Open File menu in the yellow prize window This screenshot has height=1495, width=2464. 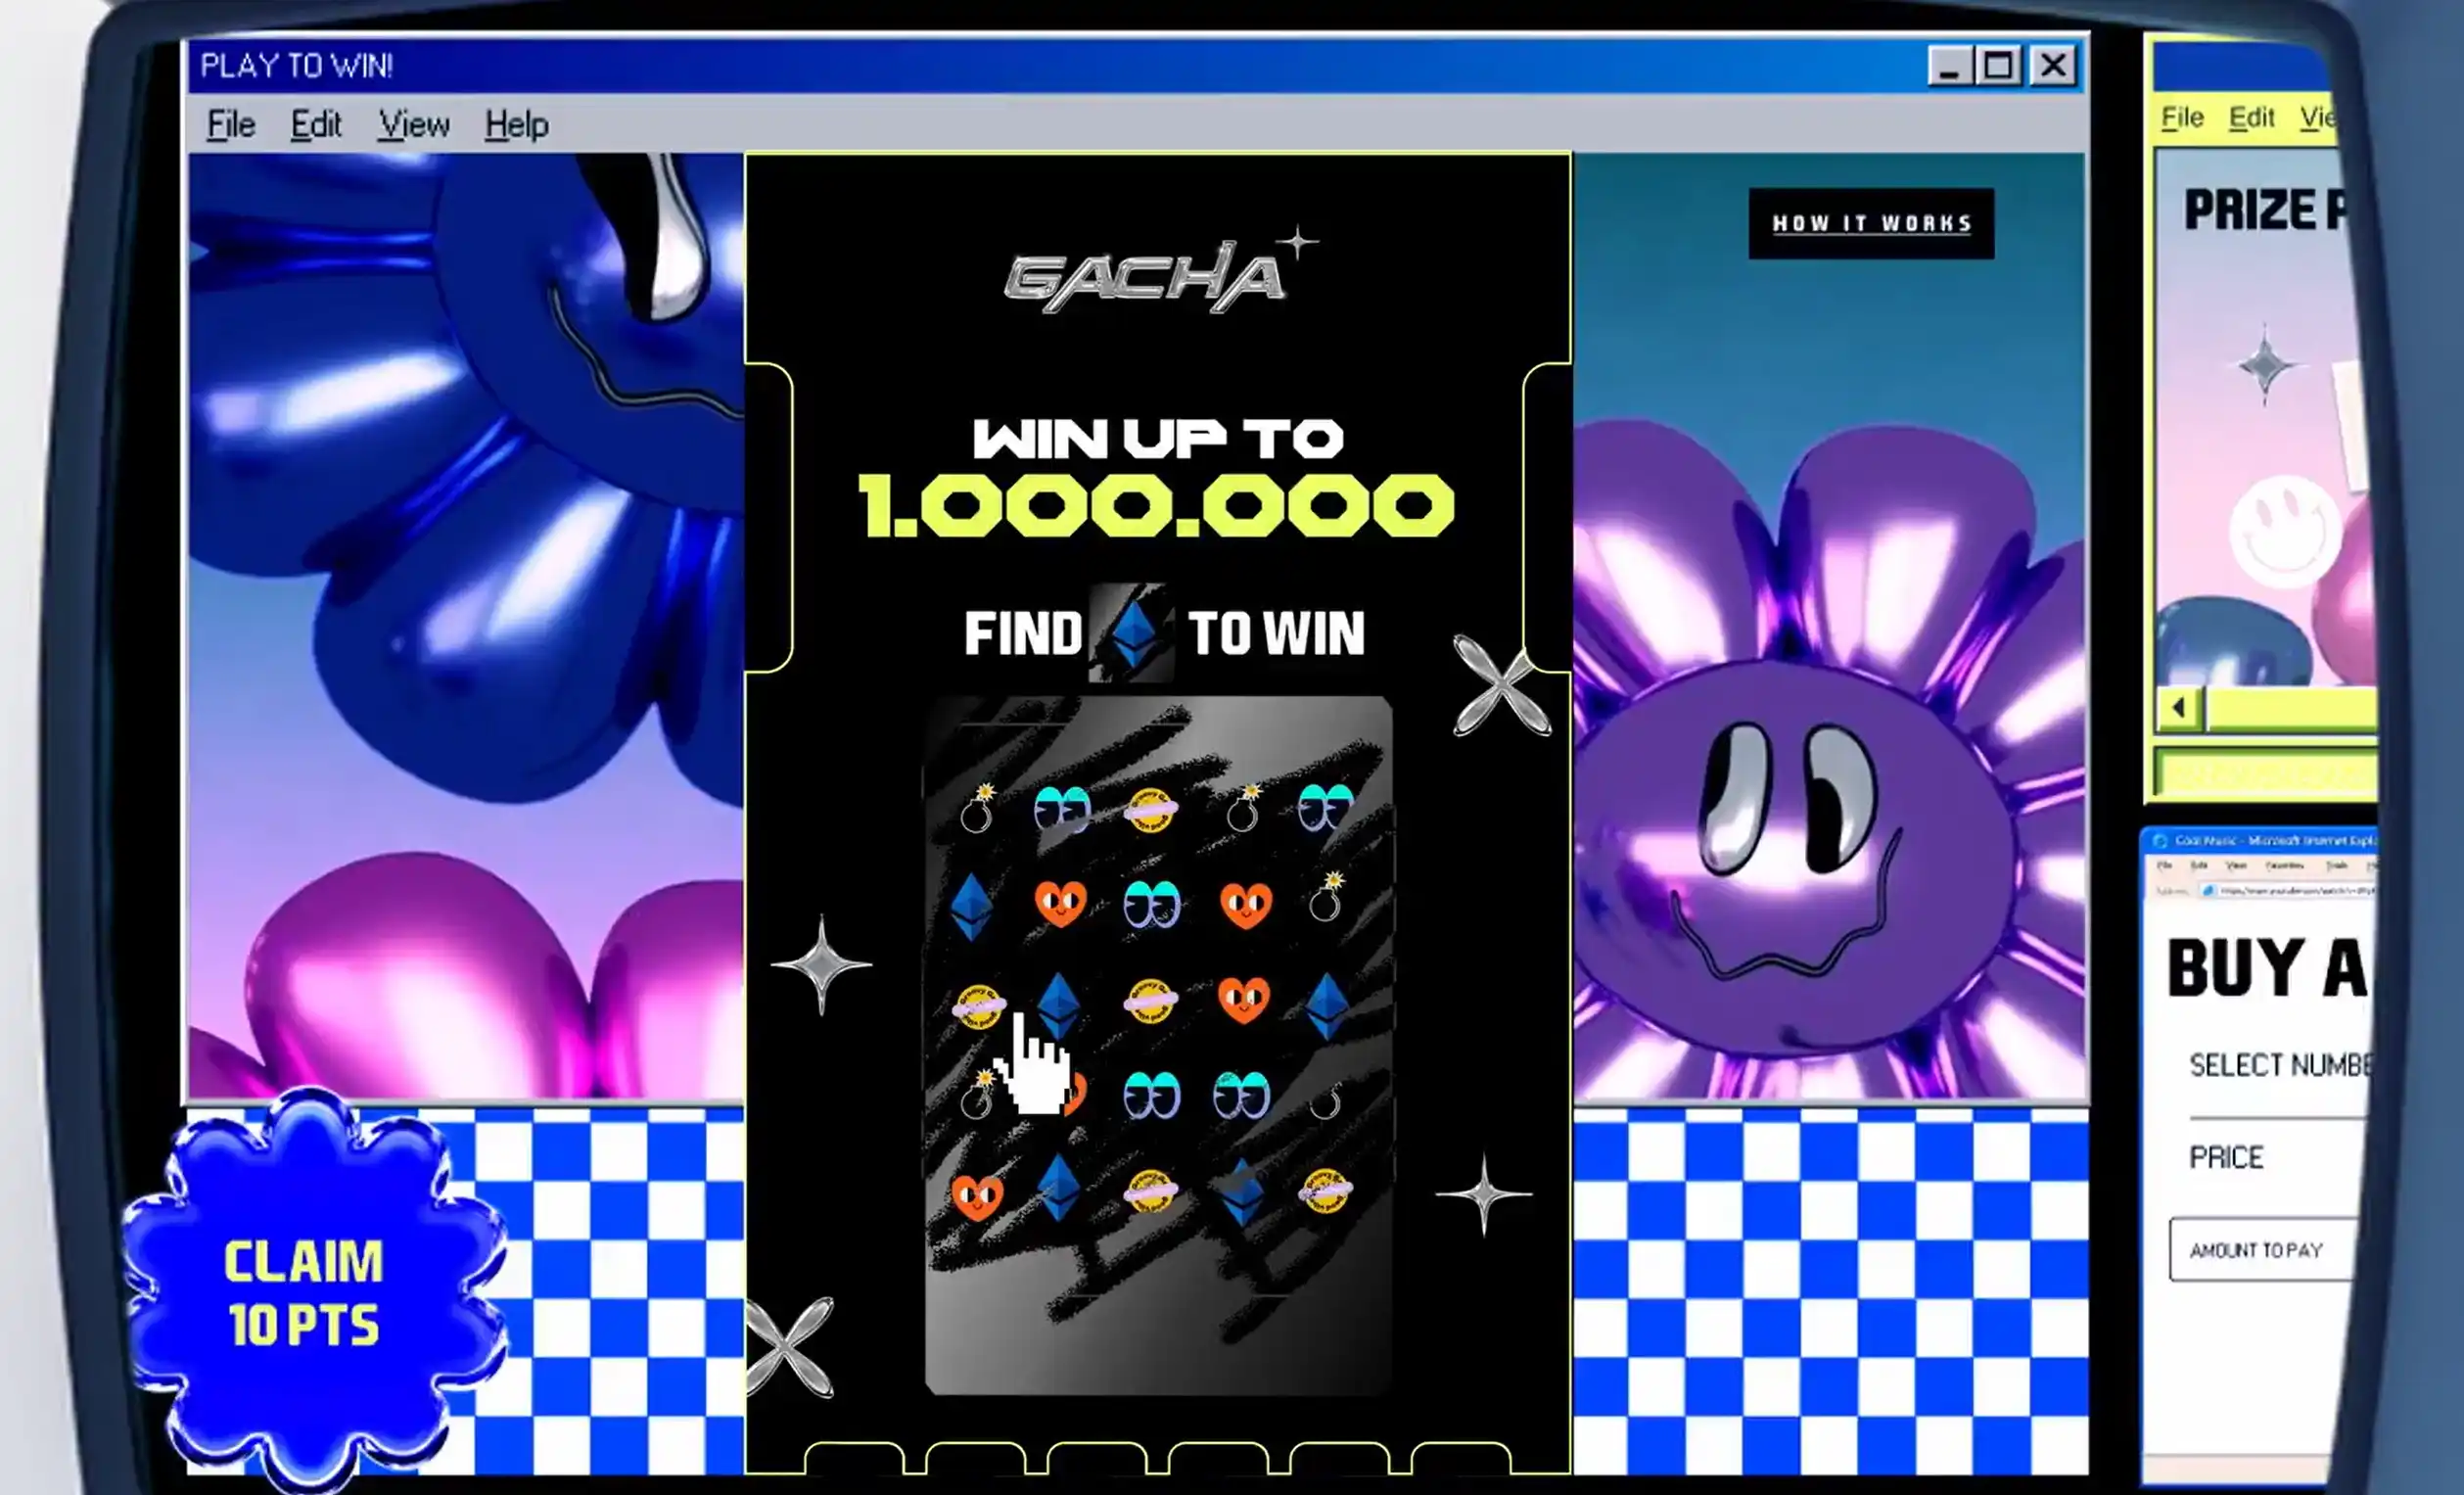pos(2182,118)
